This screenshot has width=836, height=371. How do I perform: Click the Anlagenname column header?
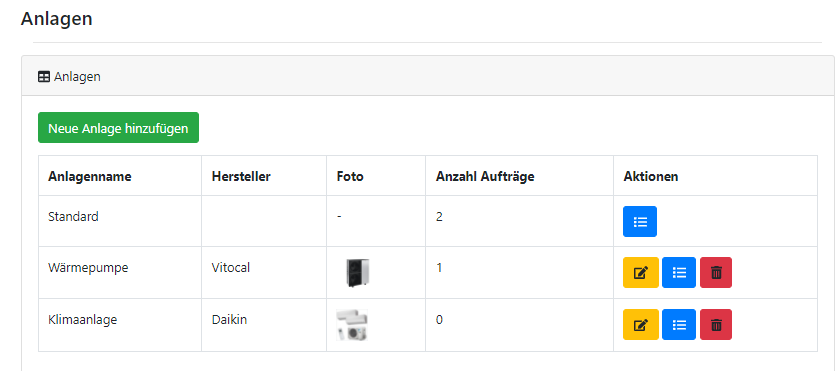click(90, 176)
